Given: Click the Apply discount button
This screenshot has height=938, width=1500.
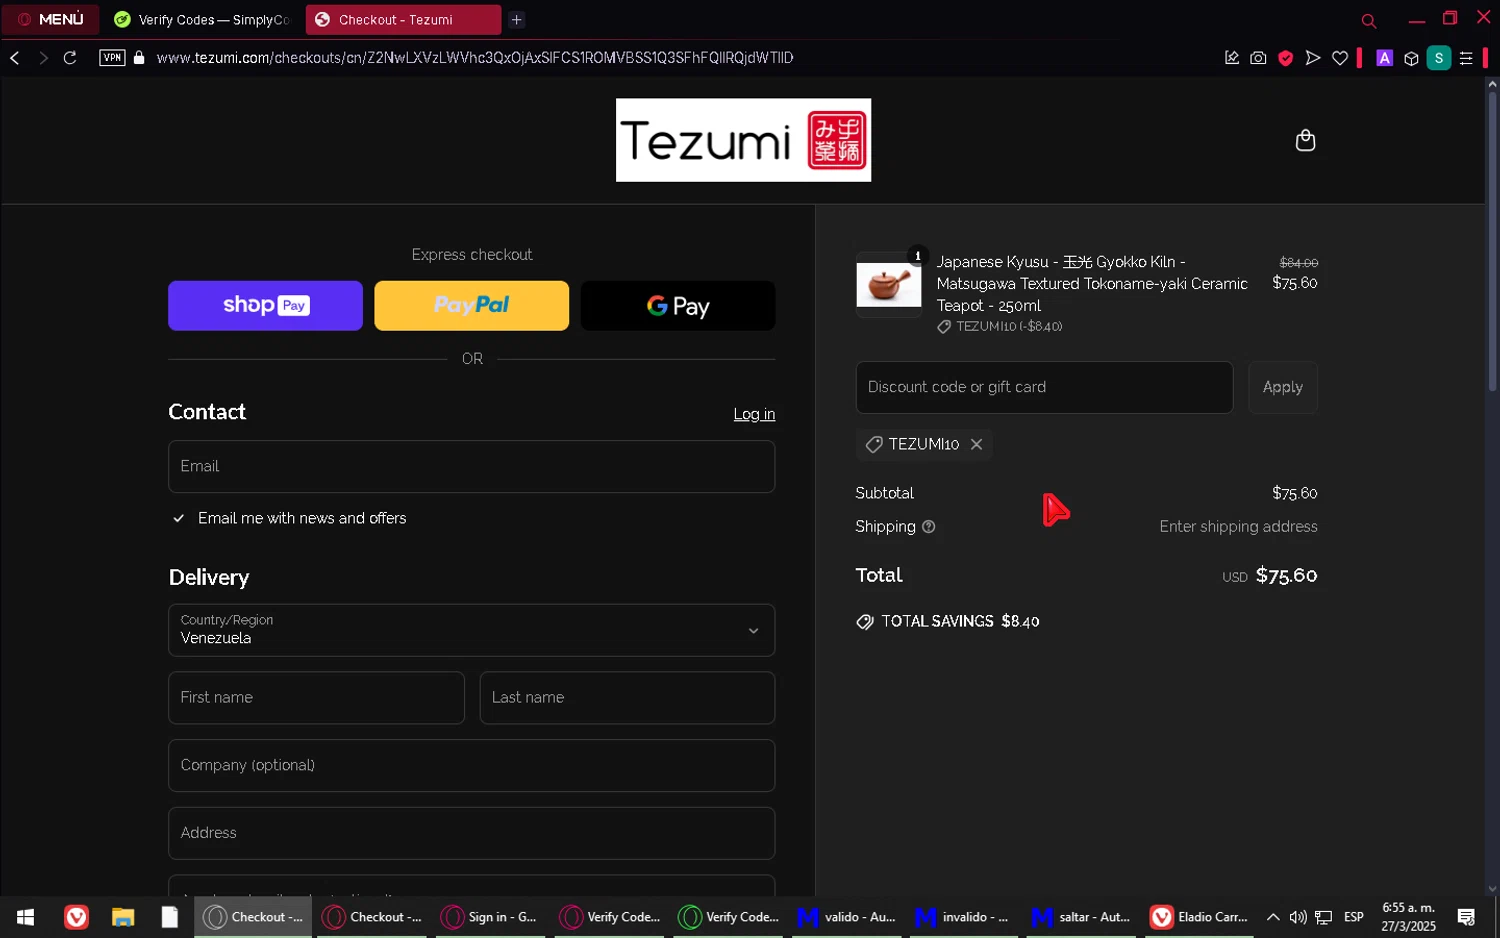Looking at the screenshot, I should coord(1282,387).
